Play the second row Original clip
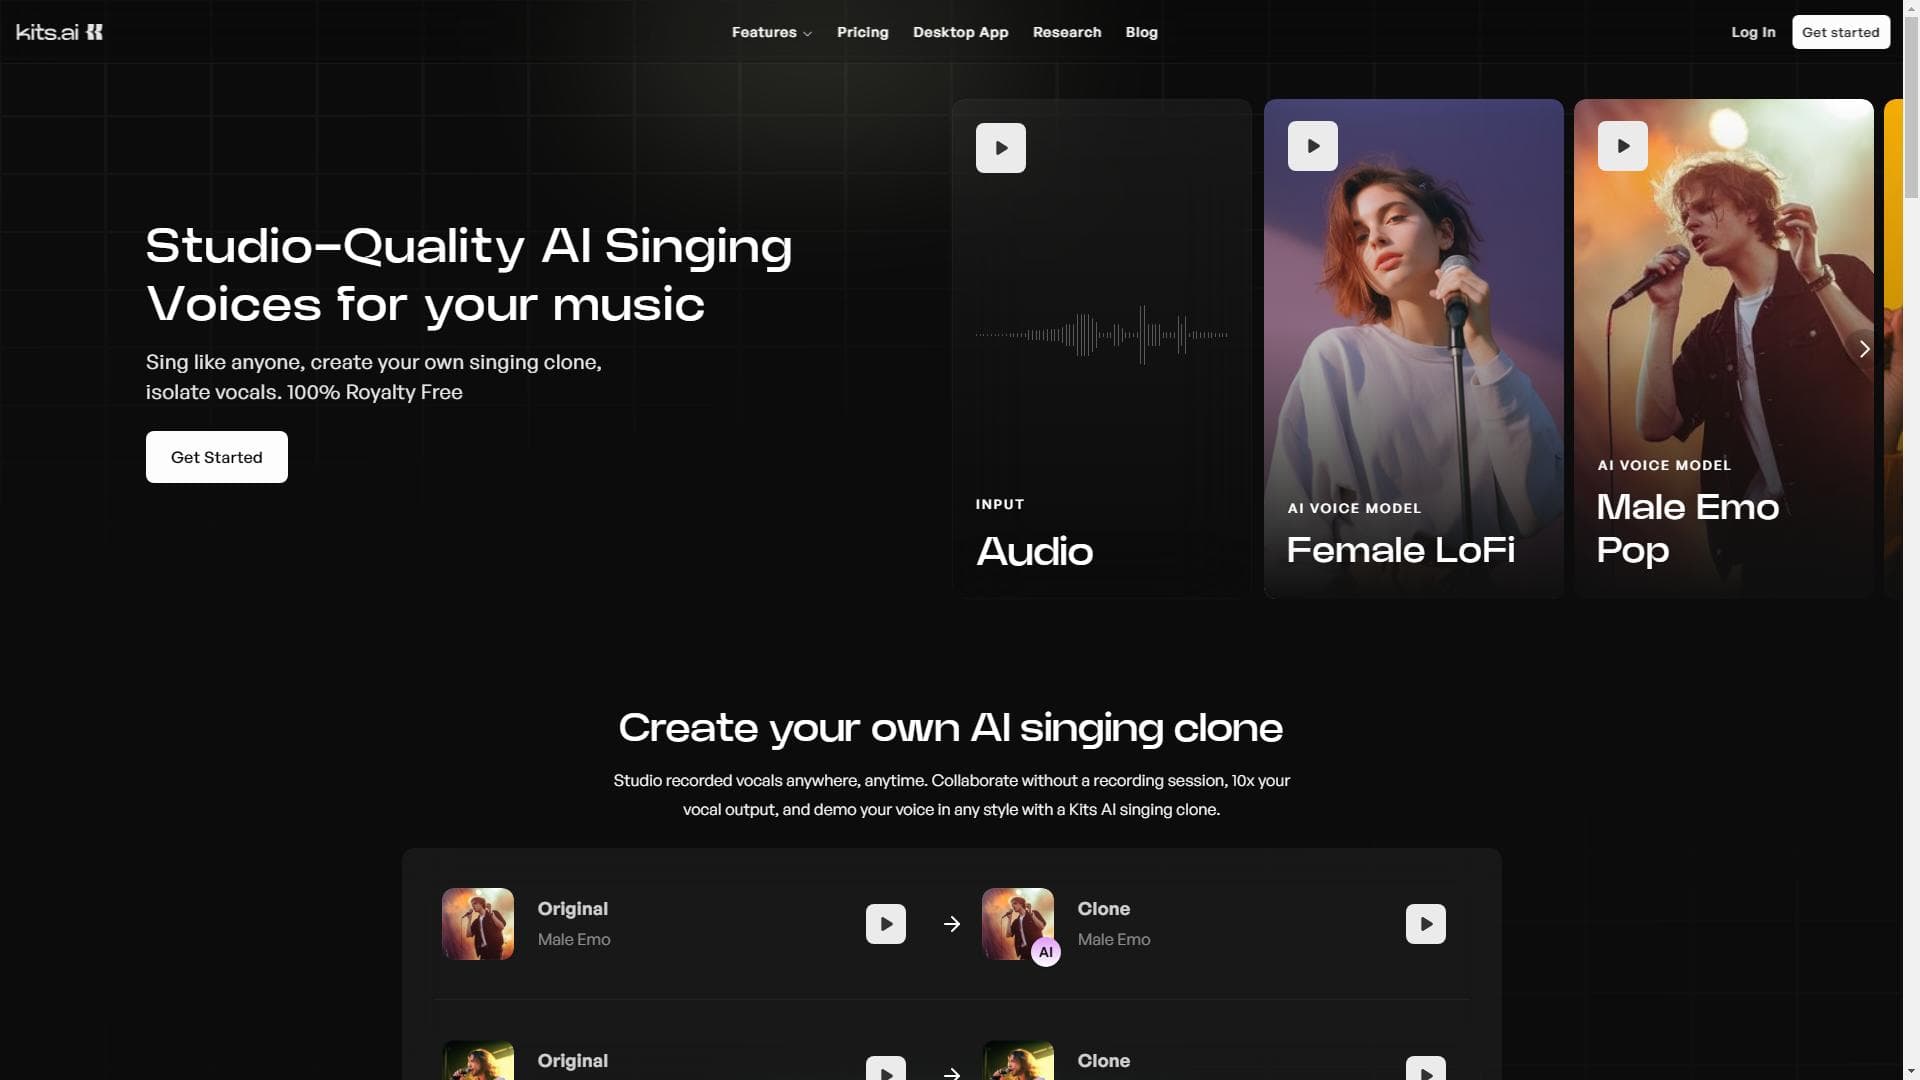Viewport: 1920px width, 1080px height. point(885,1070)
